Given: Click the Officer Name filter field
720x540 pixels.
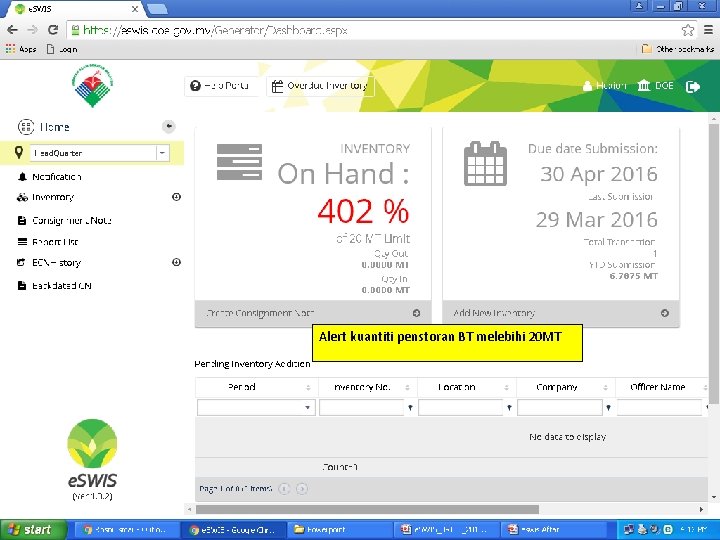Looking at the screenshot, I should [659, 407].
